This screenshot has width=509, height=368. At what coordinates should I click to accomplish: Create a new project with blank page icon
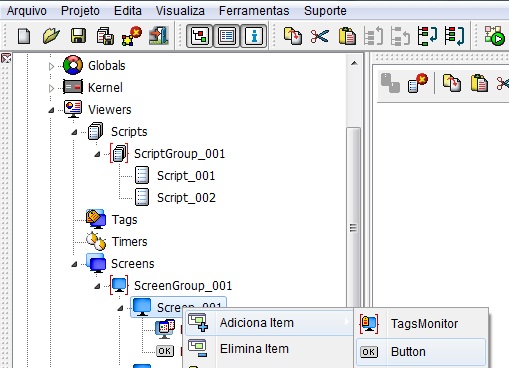pyautogui.click(x=24, y=36)
